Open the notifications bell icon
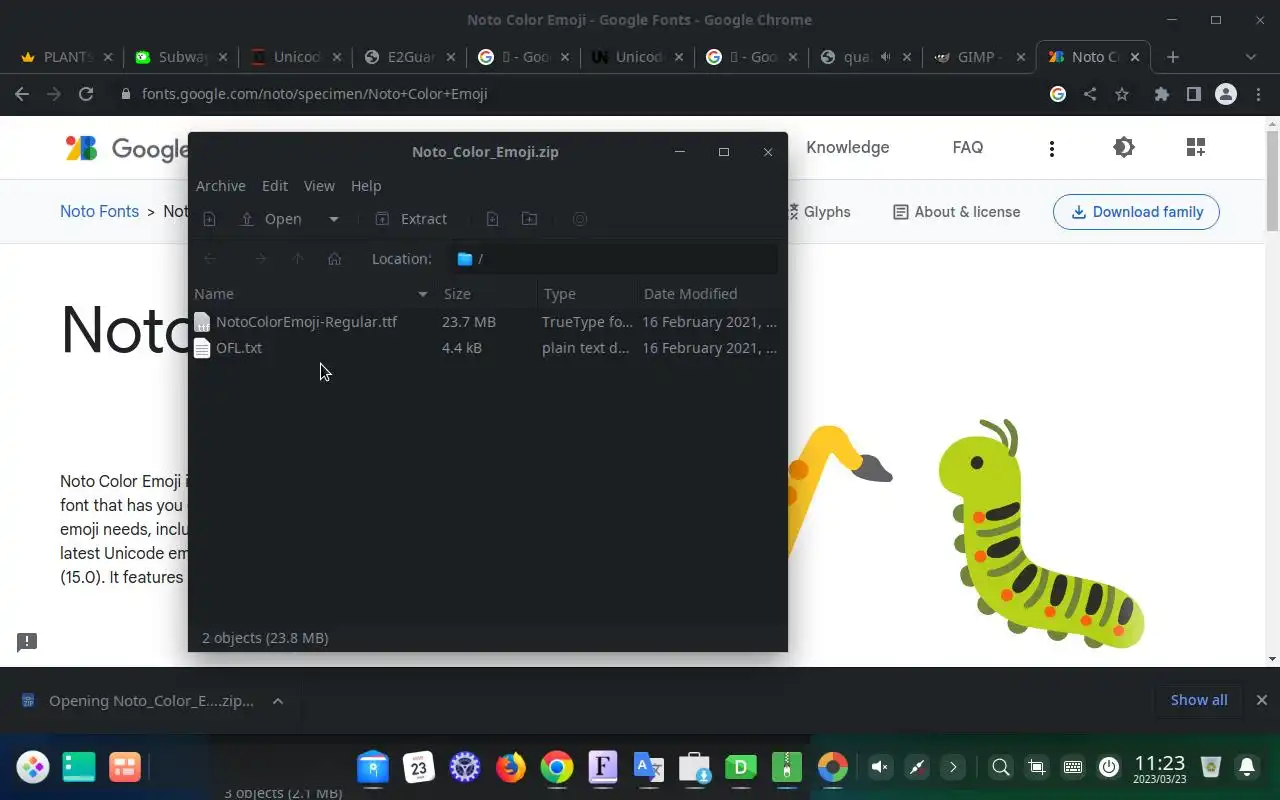Screen dimensions: 1280x800 [x=1247, y=767]
